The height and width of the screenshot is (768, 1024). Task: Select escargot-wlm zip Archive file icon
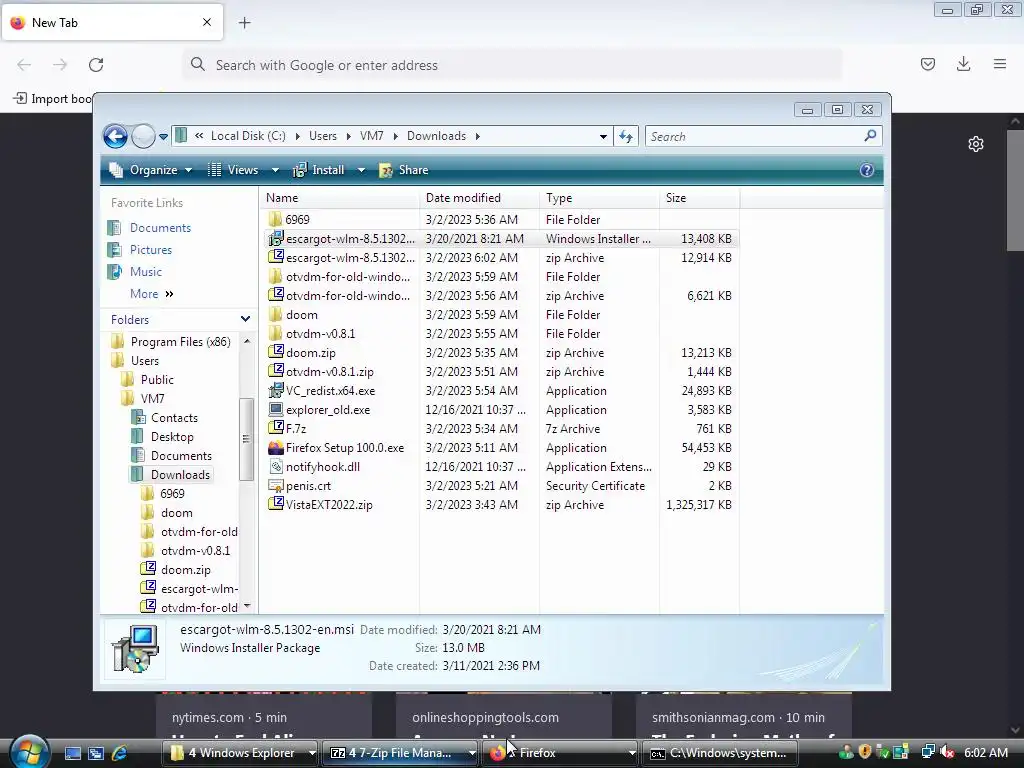click(276, 257)
